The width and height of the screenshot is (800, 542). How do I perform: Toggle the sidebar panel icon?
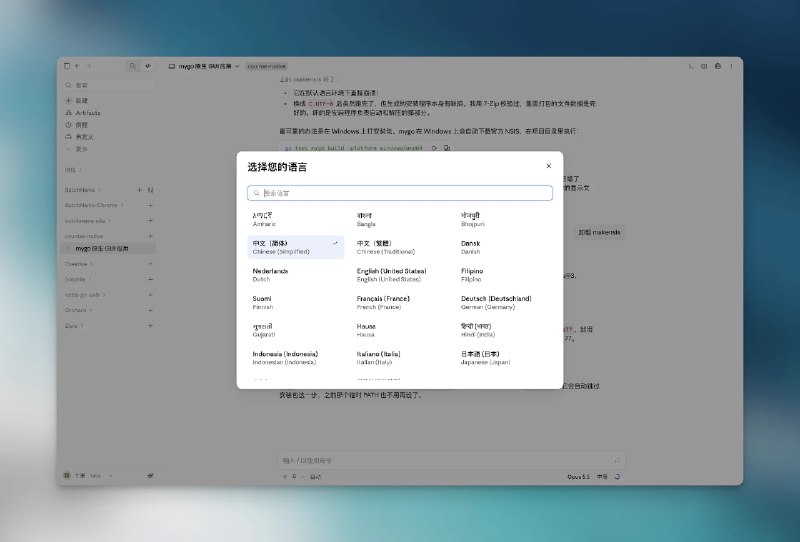pyautogui.click(x=67, y=66)
